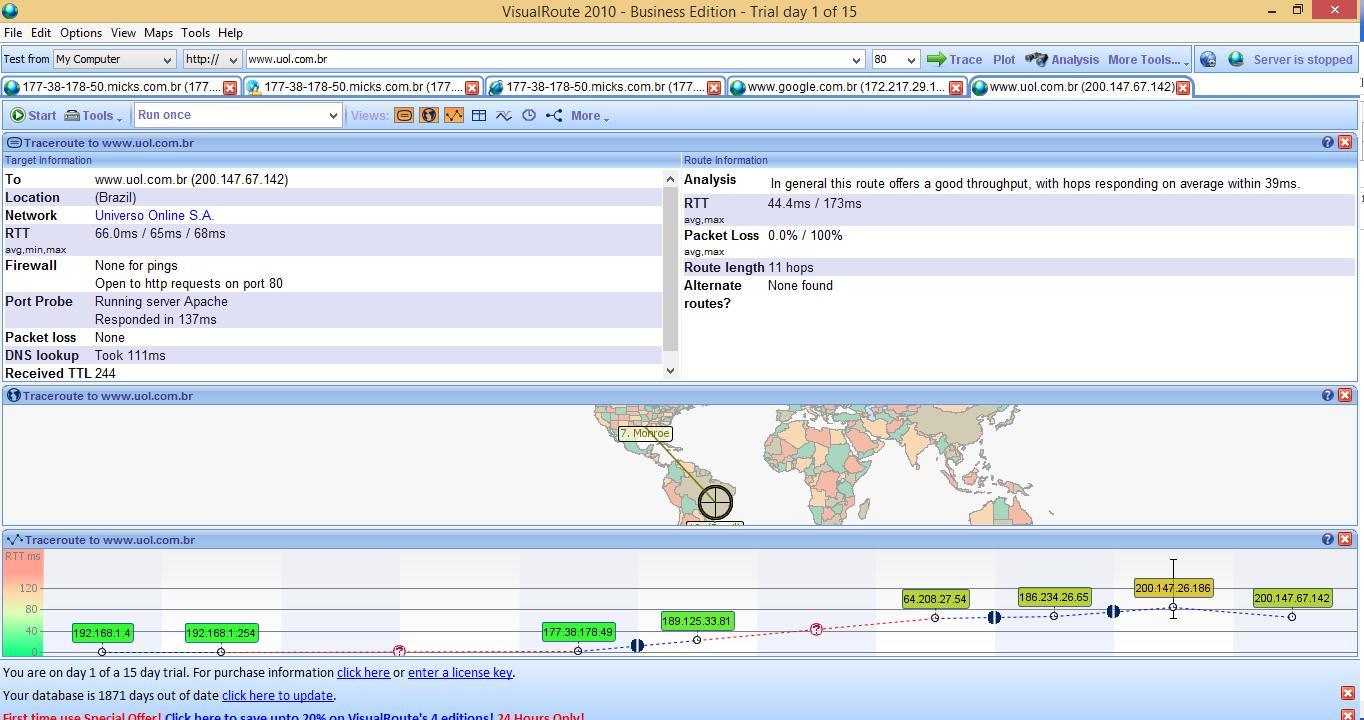
Task: Toggle the Summary view icon
Action: (404, 115)
